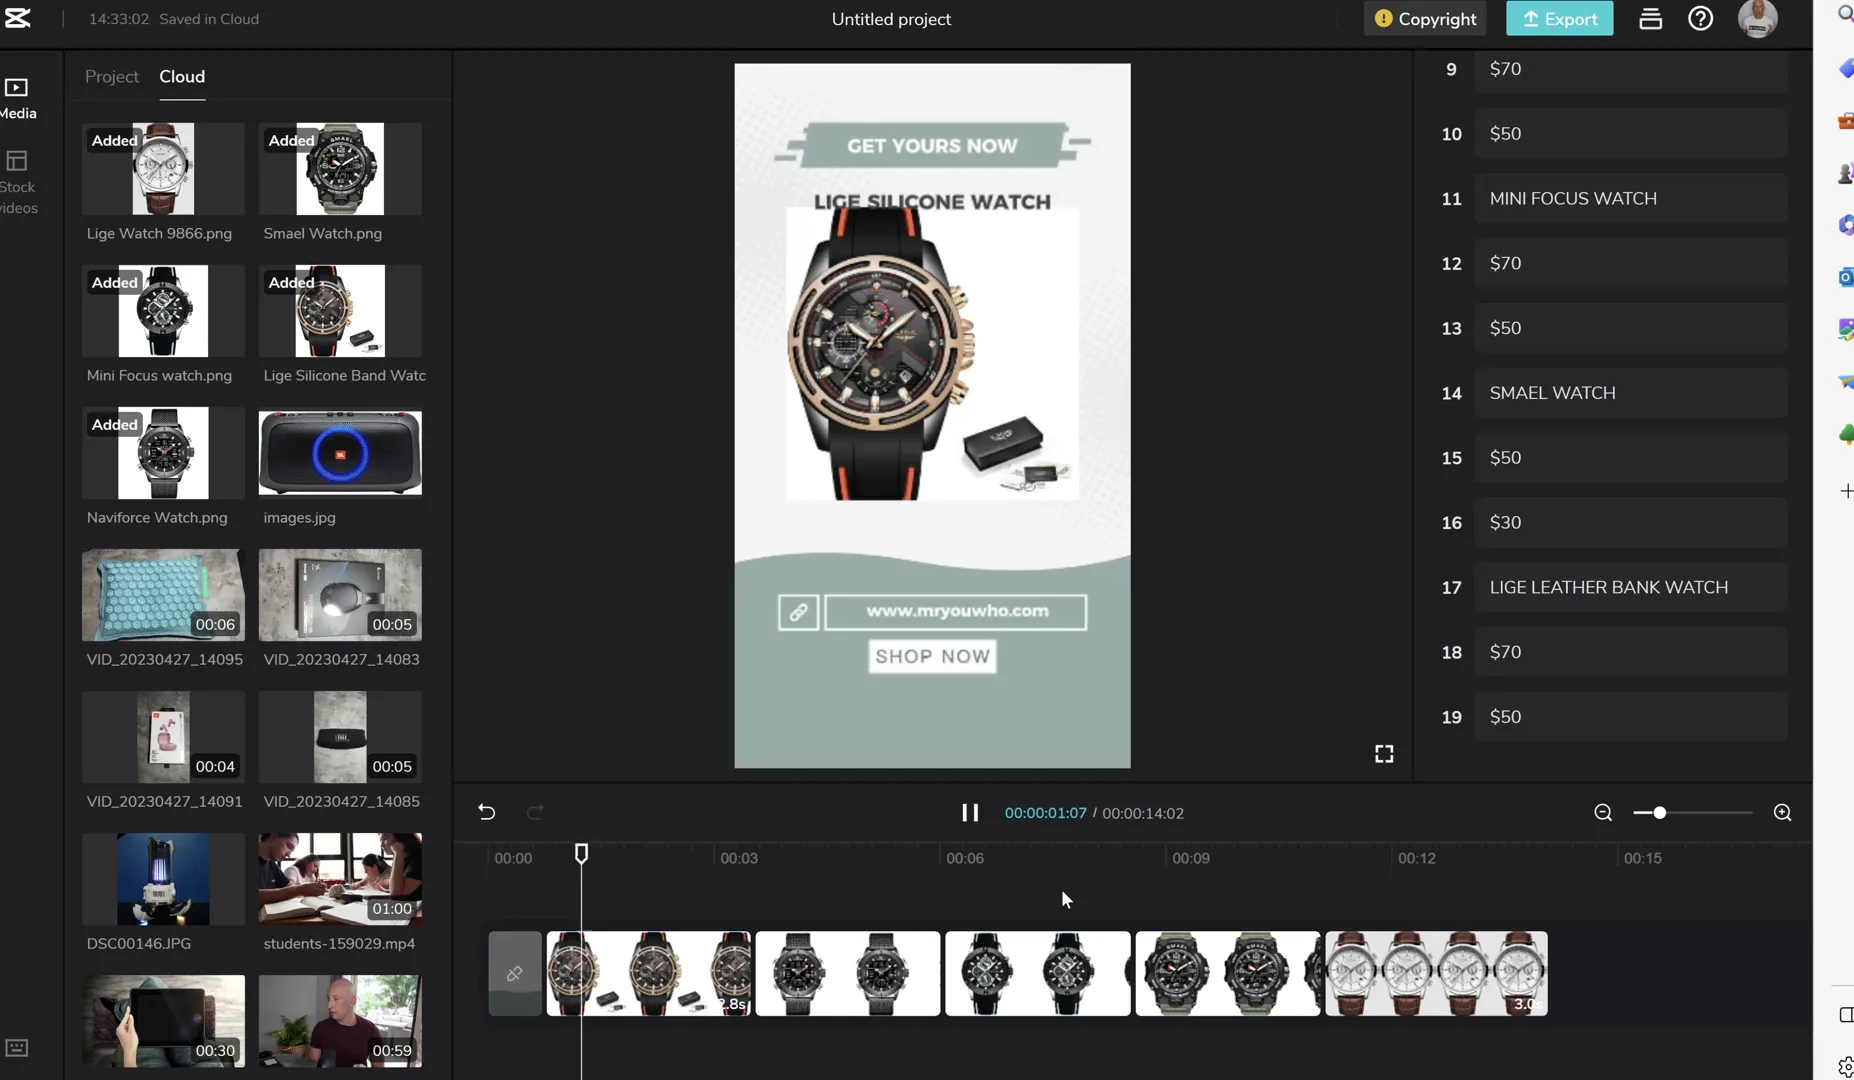Select the Mini Focus clip on timeline
Viewport: 1854px width, 1080px height.
[x=1038, y=974]
